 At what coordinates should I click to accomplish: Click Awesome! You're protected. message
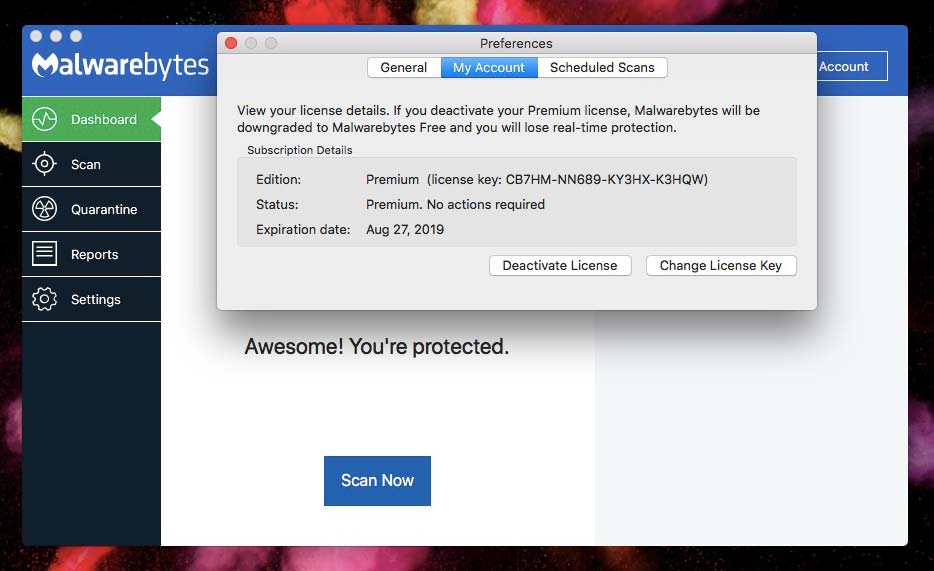[x=376, y=346]
